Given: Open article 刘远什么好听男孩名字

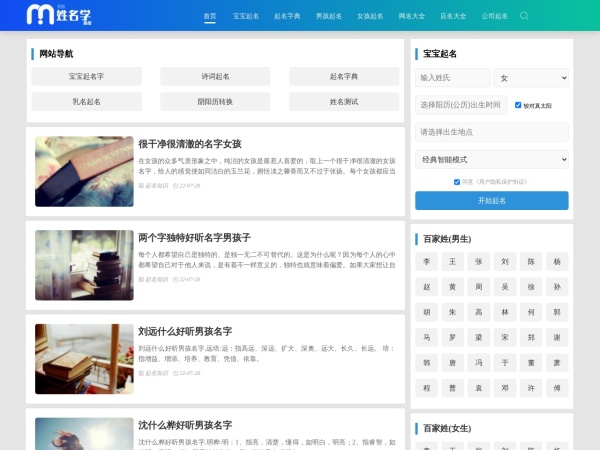Looking at the screenshot, I should [185, 332].
